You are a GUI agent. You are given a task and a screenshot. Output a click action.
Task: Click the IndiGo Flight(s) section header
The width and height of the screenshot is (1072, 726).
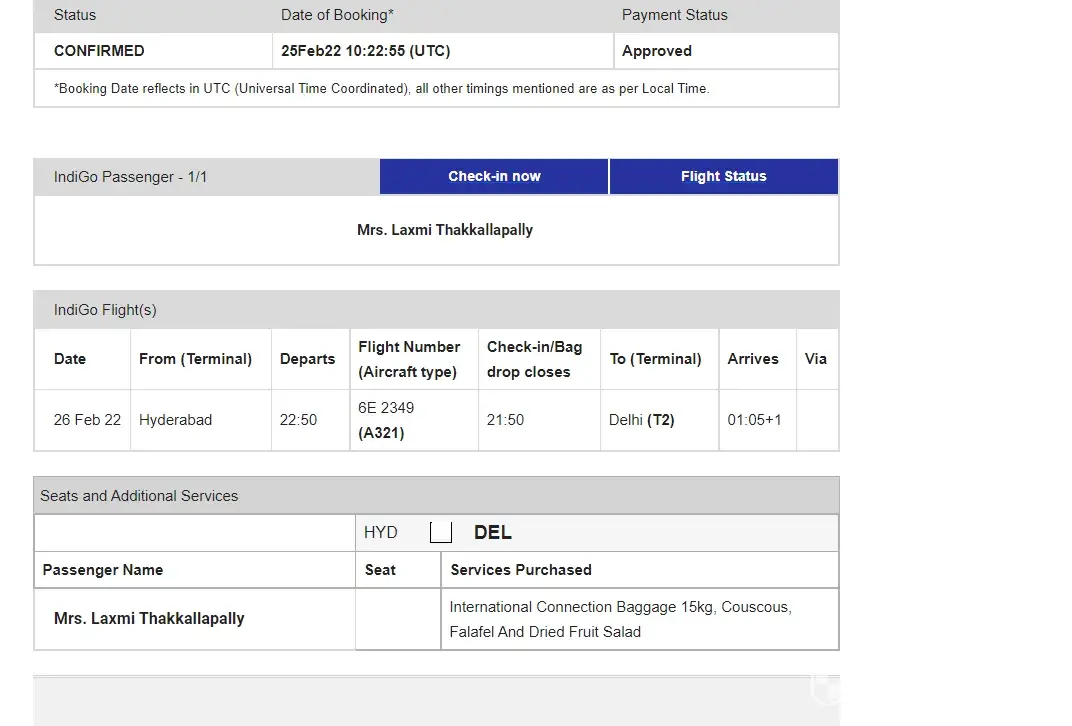[x=105, y=310]
